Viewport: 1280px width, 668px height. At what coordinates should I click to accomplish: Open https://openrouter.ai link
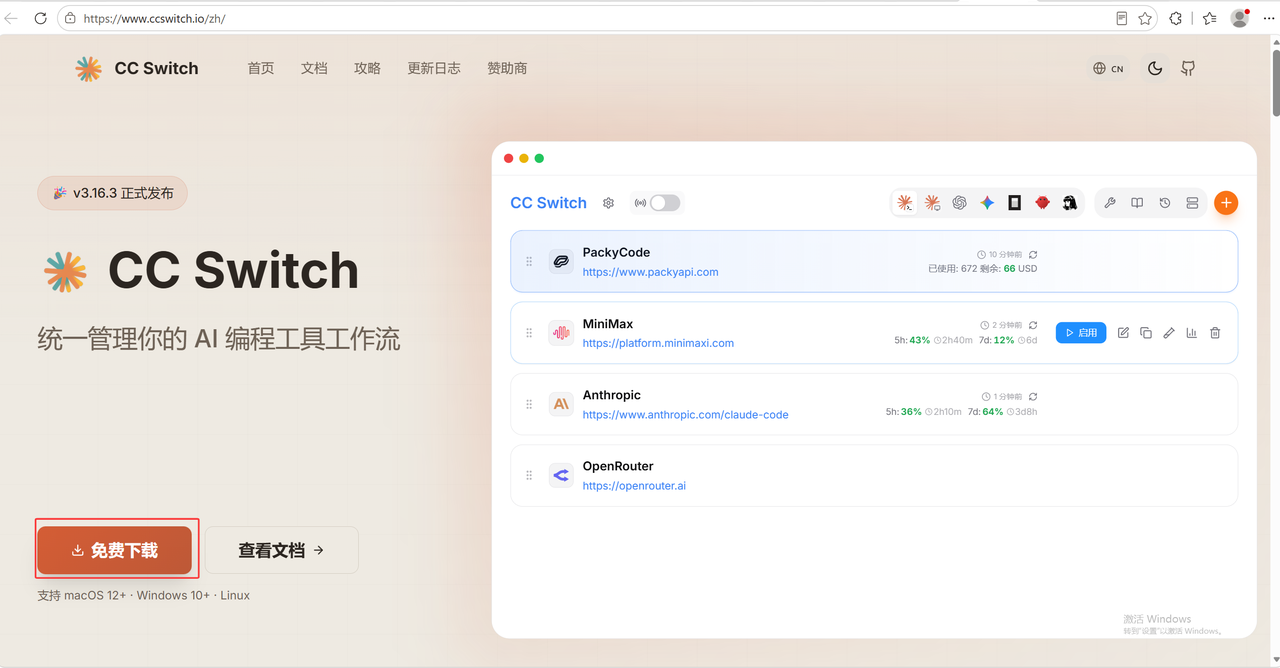[634, 486]
